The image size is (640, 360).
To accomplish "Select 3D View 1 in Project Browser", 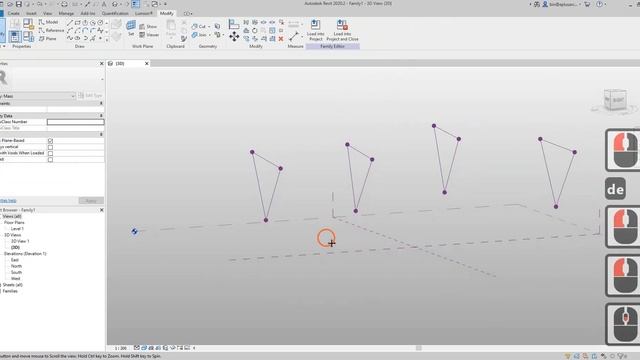I will tap(20, 241).
